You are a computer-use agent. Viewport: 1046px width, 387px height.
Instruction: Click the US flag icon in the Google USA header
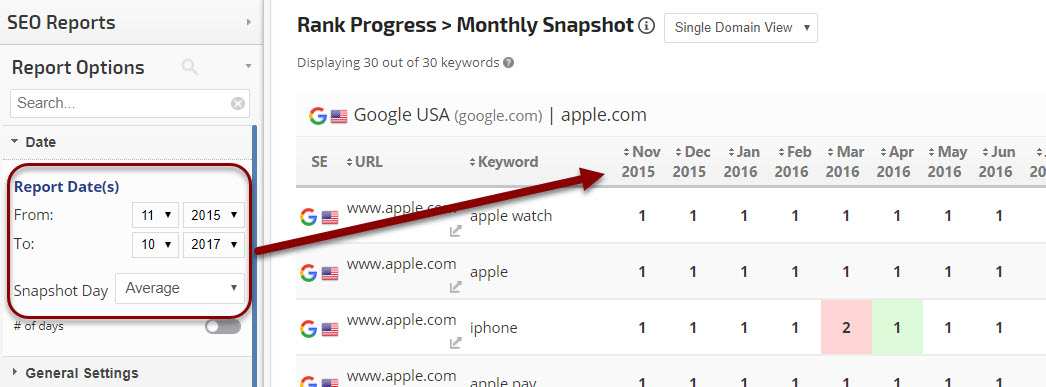(339, 116)
